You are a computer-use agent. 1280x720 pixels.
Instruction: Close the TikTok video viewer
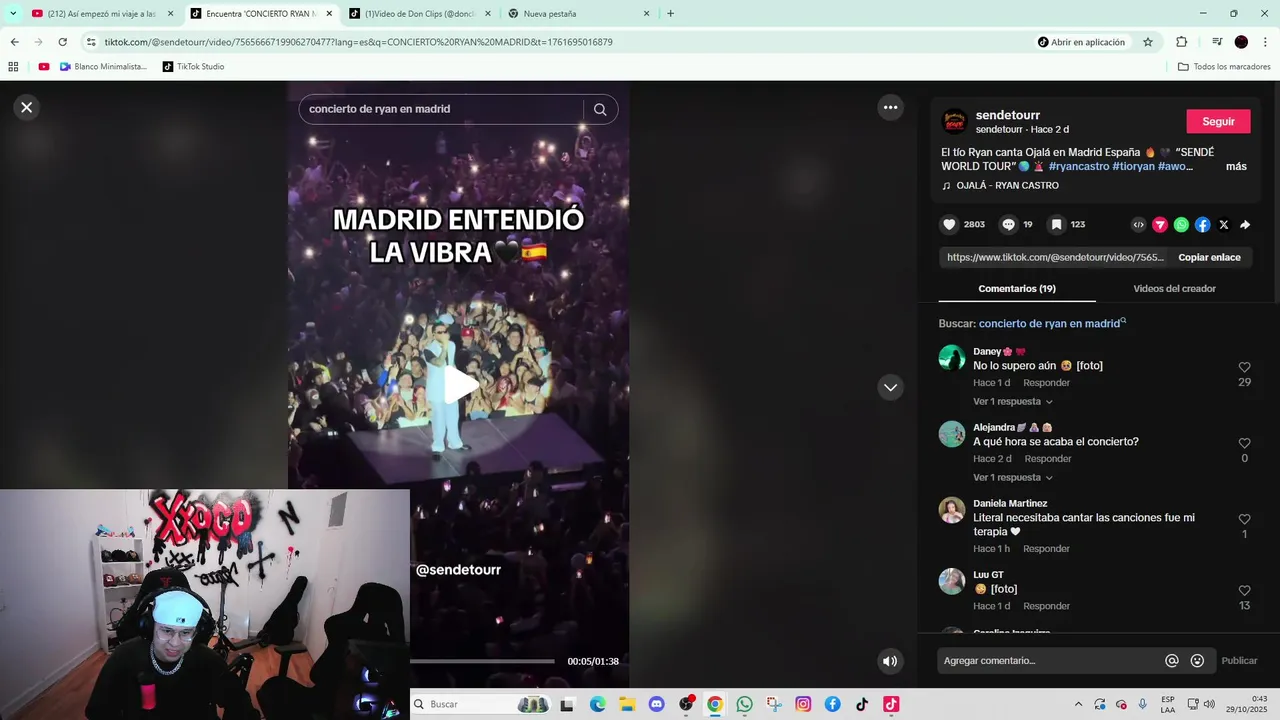click(27, 107)
